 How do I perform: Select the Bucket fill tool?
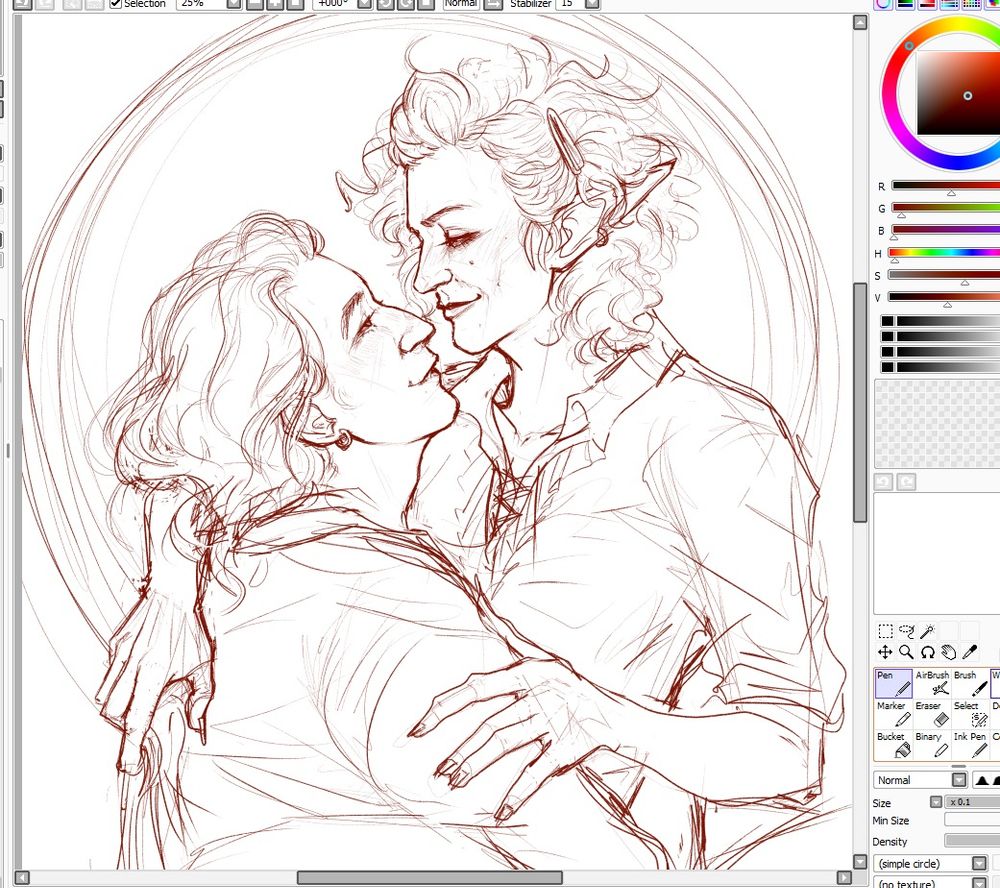point(892,743)
